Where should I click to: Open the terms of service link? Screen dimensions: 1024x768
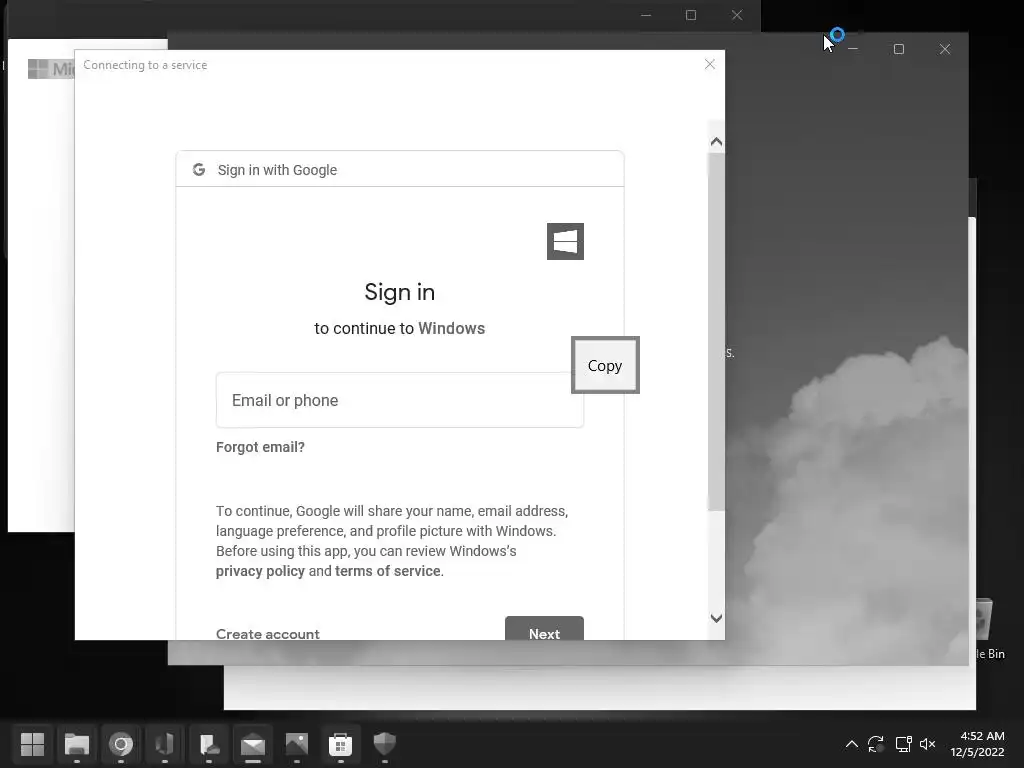click(x=388, y=571)
